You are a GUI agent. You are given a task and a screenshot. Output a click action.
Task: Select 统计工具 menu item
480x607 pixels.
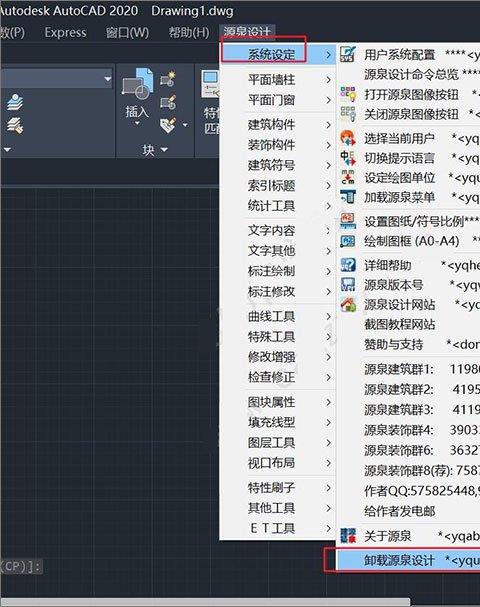click(278, 206)
